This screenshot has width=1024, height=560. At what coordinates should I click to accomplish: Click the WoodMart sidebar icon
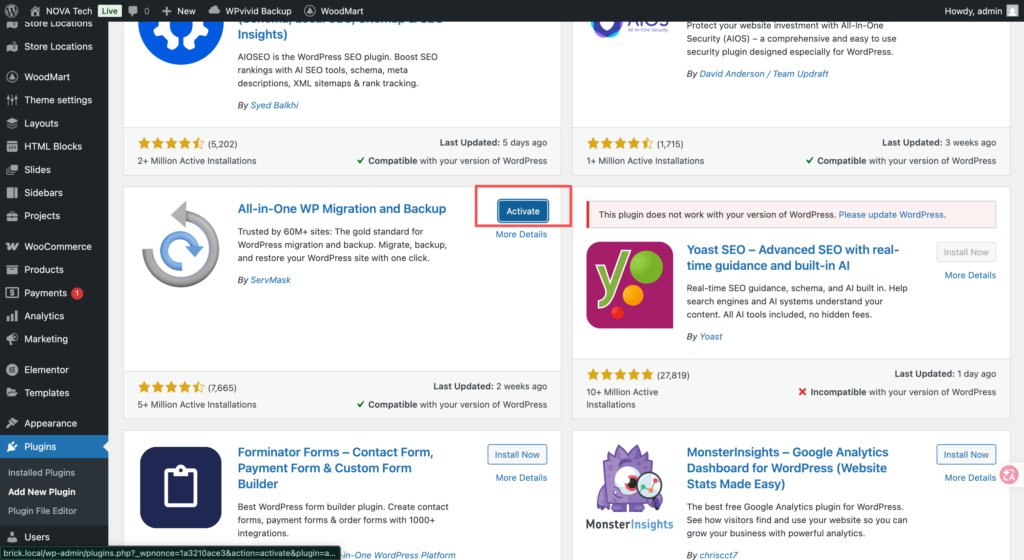click(12, 76)
